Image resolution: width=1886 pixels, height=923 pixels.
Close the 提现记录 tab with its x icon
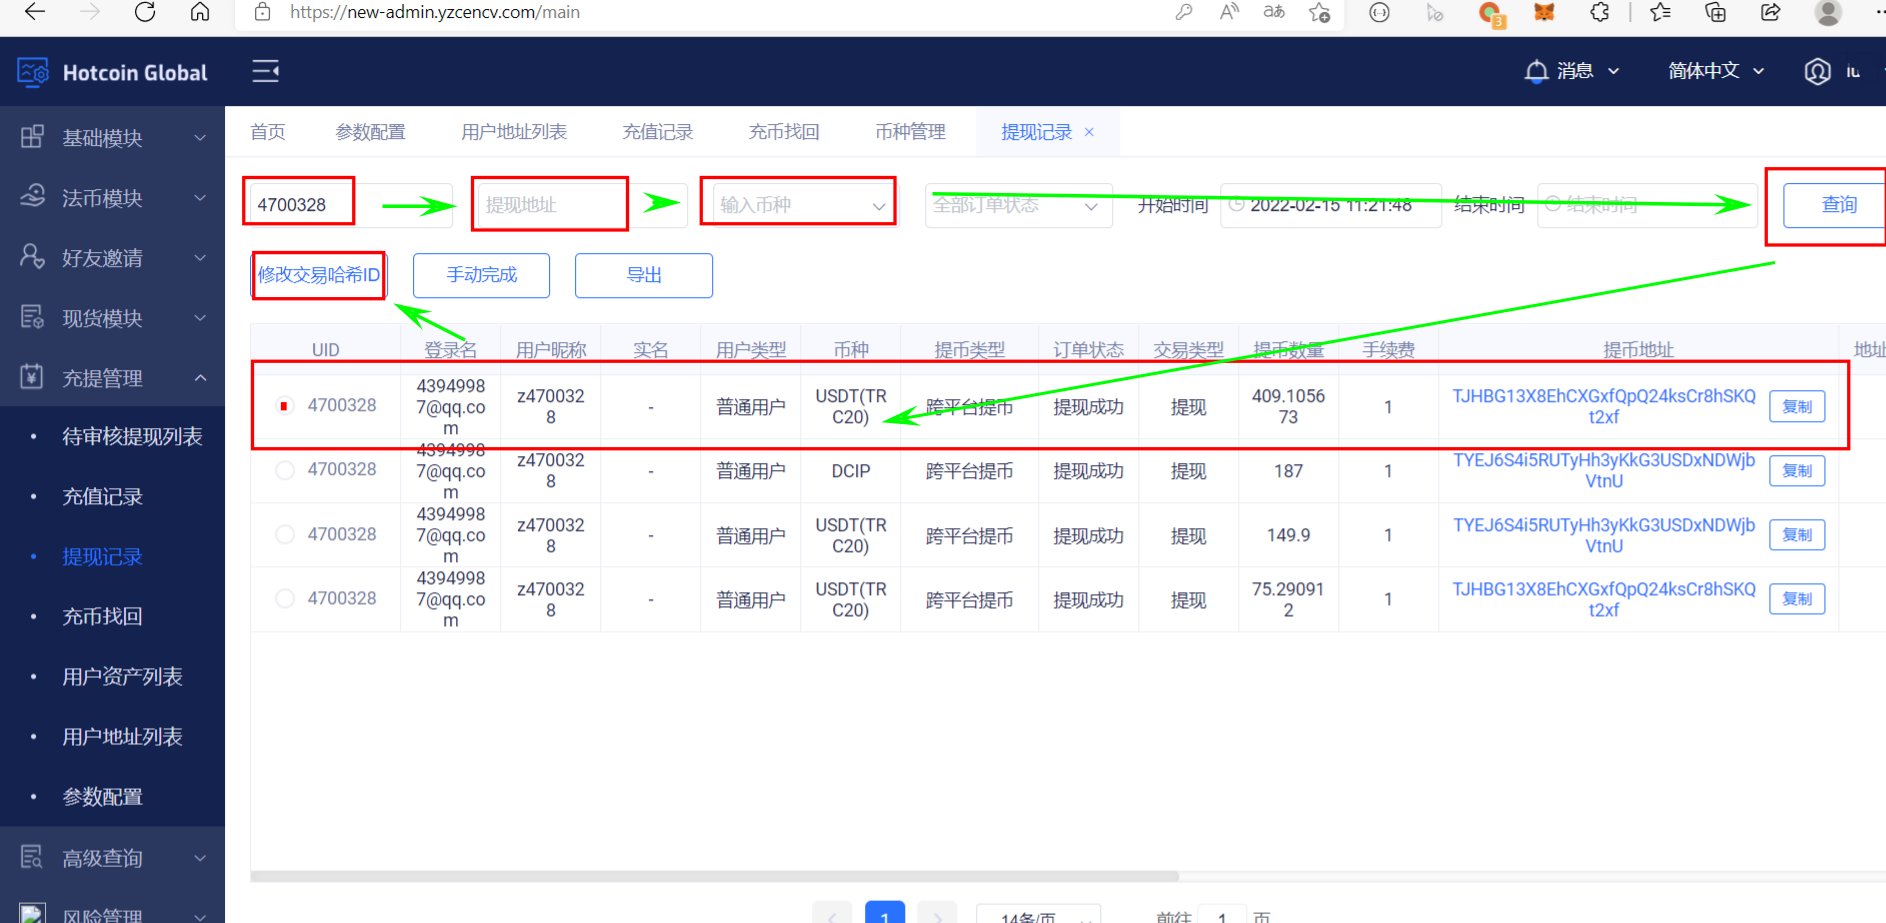[x=1089, y=132]
